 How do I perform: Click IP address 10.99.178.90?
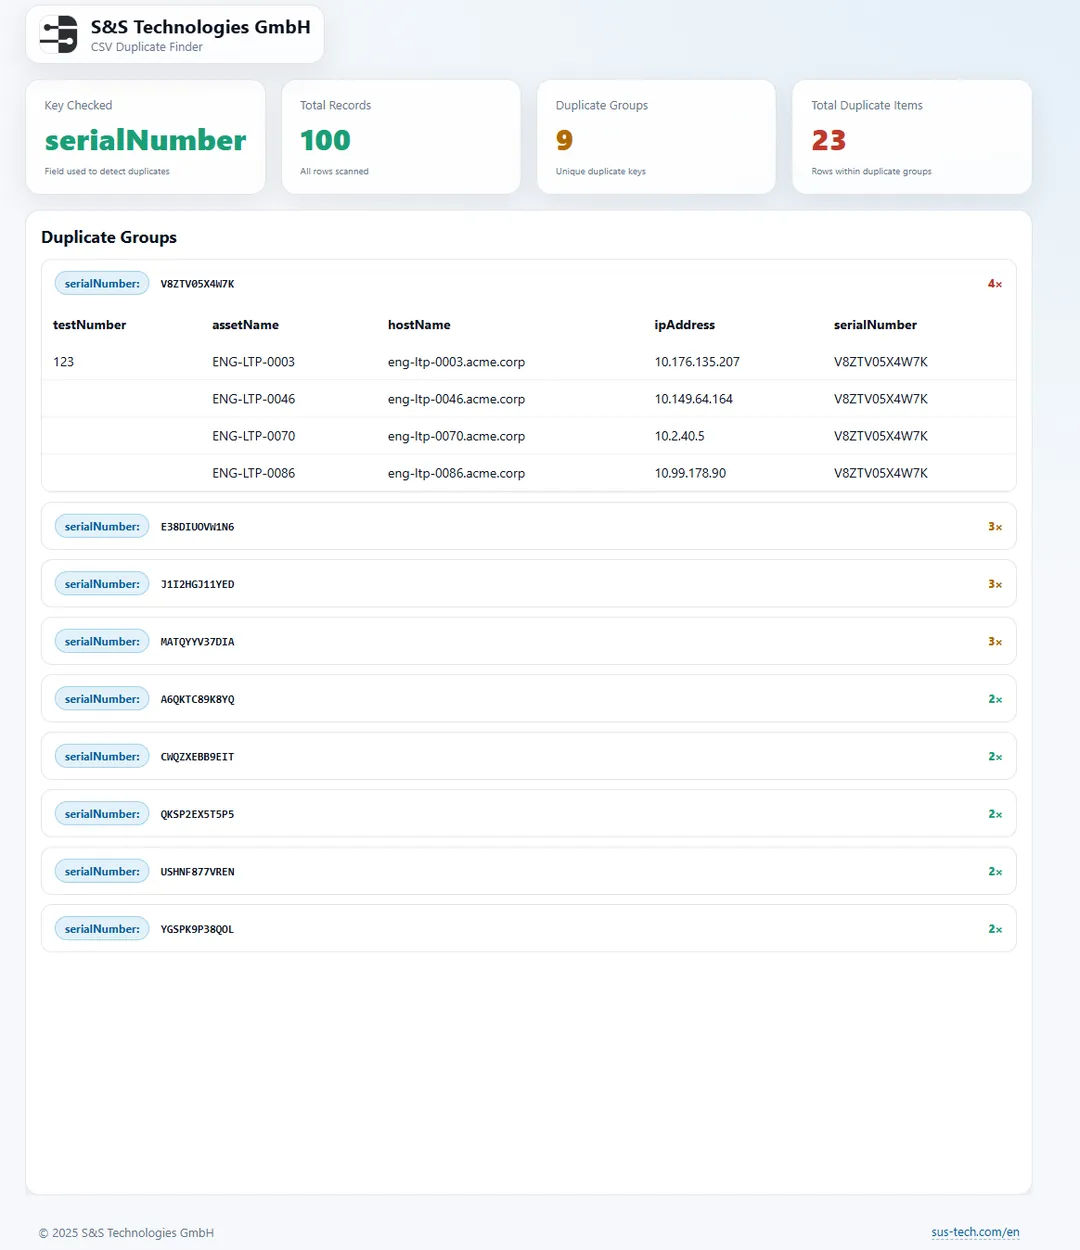pyautogui.click(x=690, y=473)
